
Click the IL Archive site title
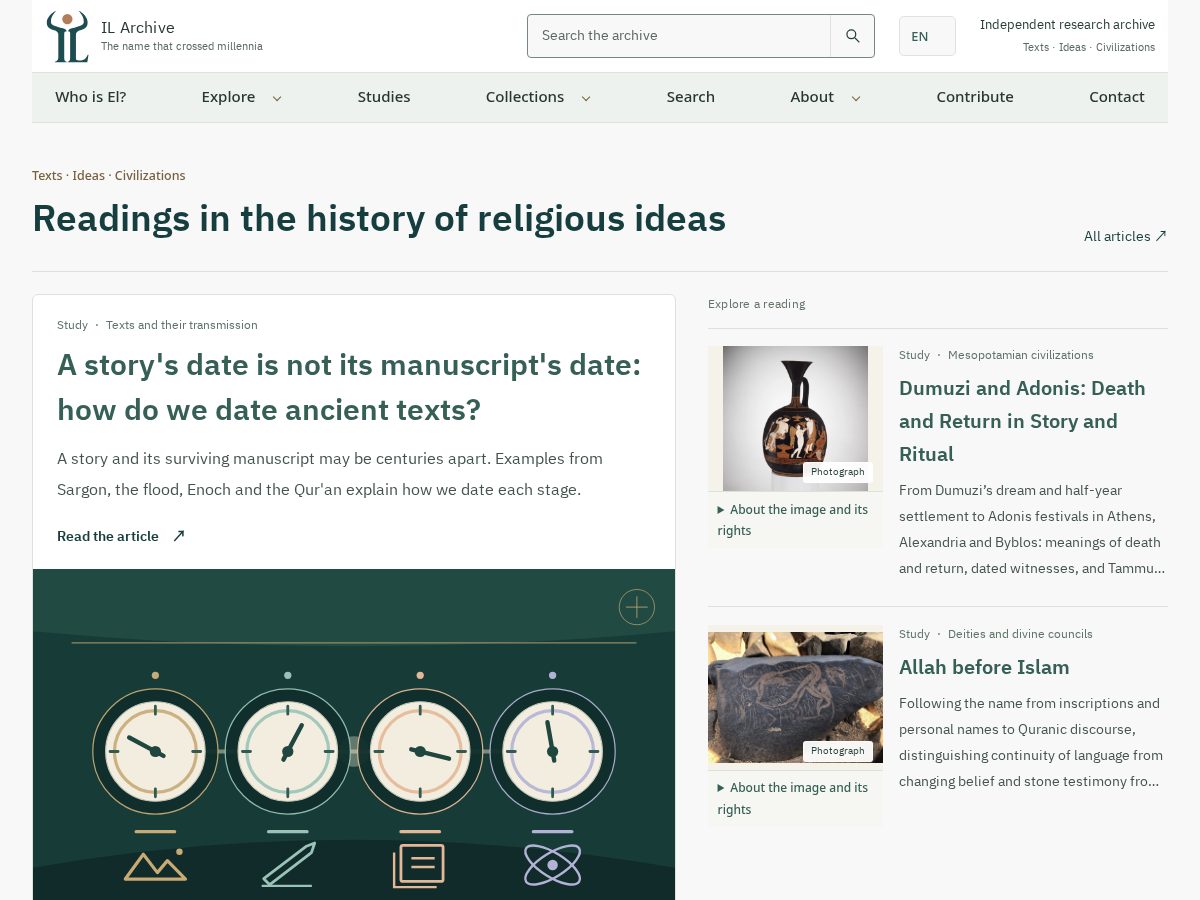138,27
